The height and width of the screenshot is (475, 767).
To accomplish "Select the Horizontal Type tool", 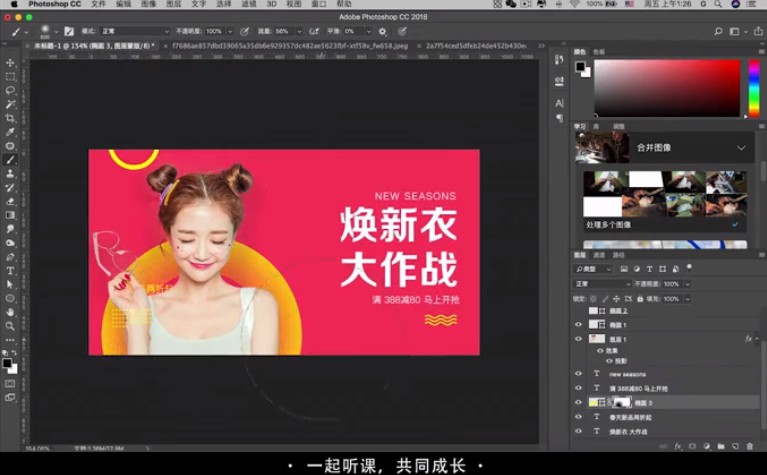I will 11,270.
